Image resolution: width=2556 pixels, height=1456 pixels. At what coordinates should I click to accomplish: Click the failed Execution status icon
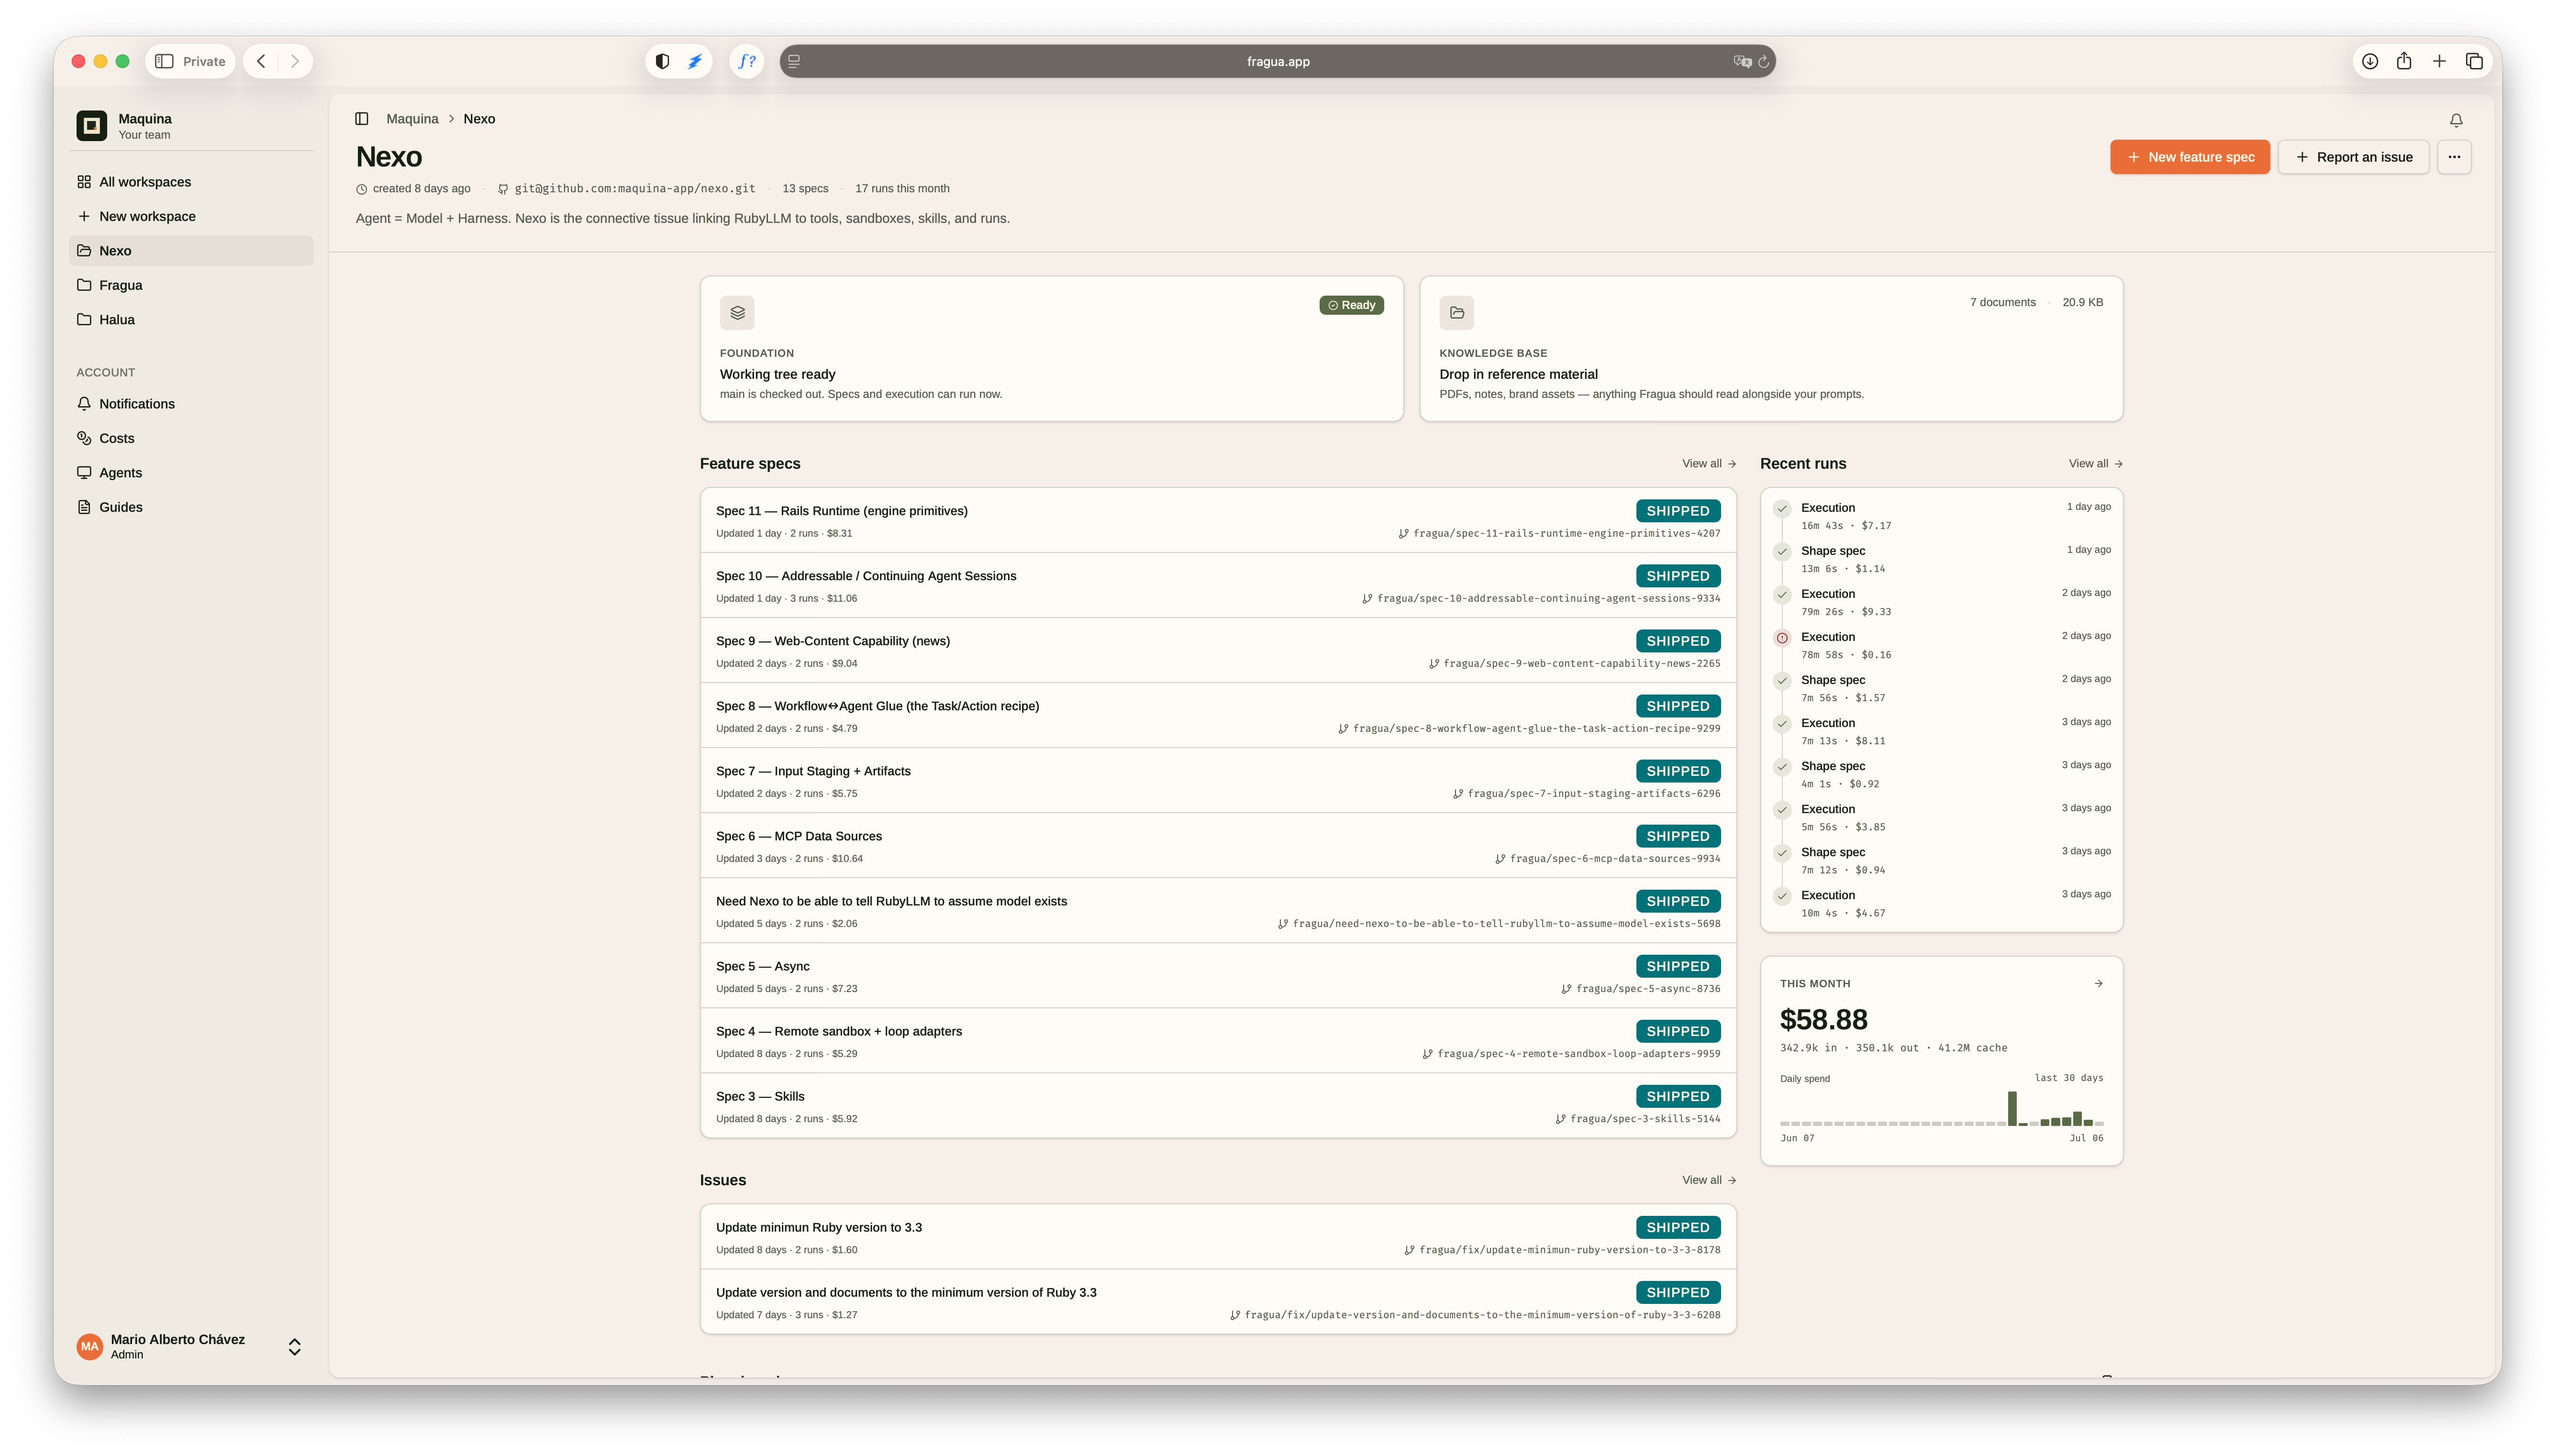(1781, 637)
